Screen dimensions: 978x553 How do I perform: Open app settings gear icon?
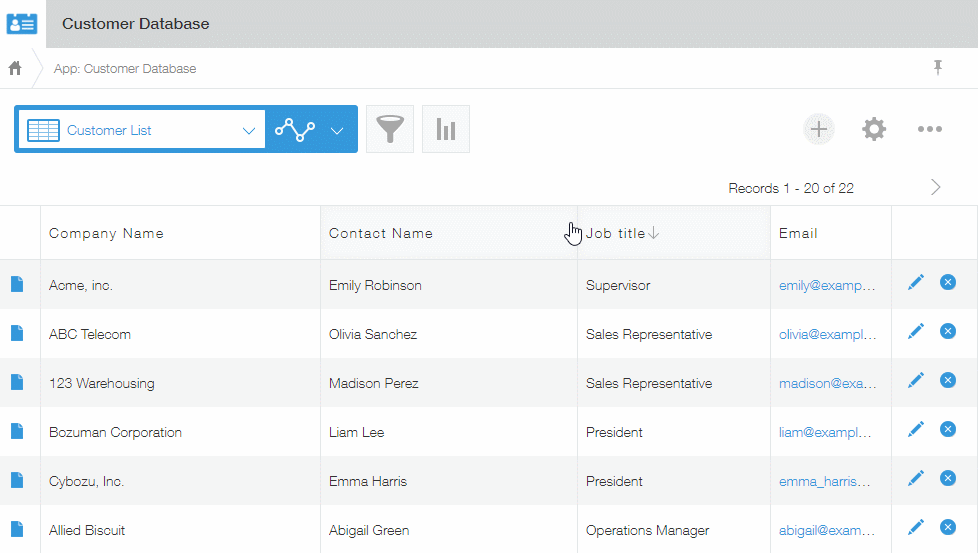click(x=874, y=129)
